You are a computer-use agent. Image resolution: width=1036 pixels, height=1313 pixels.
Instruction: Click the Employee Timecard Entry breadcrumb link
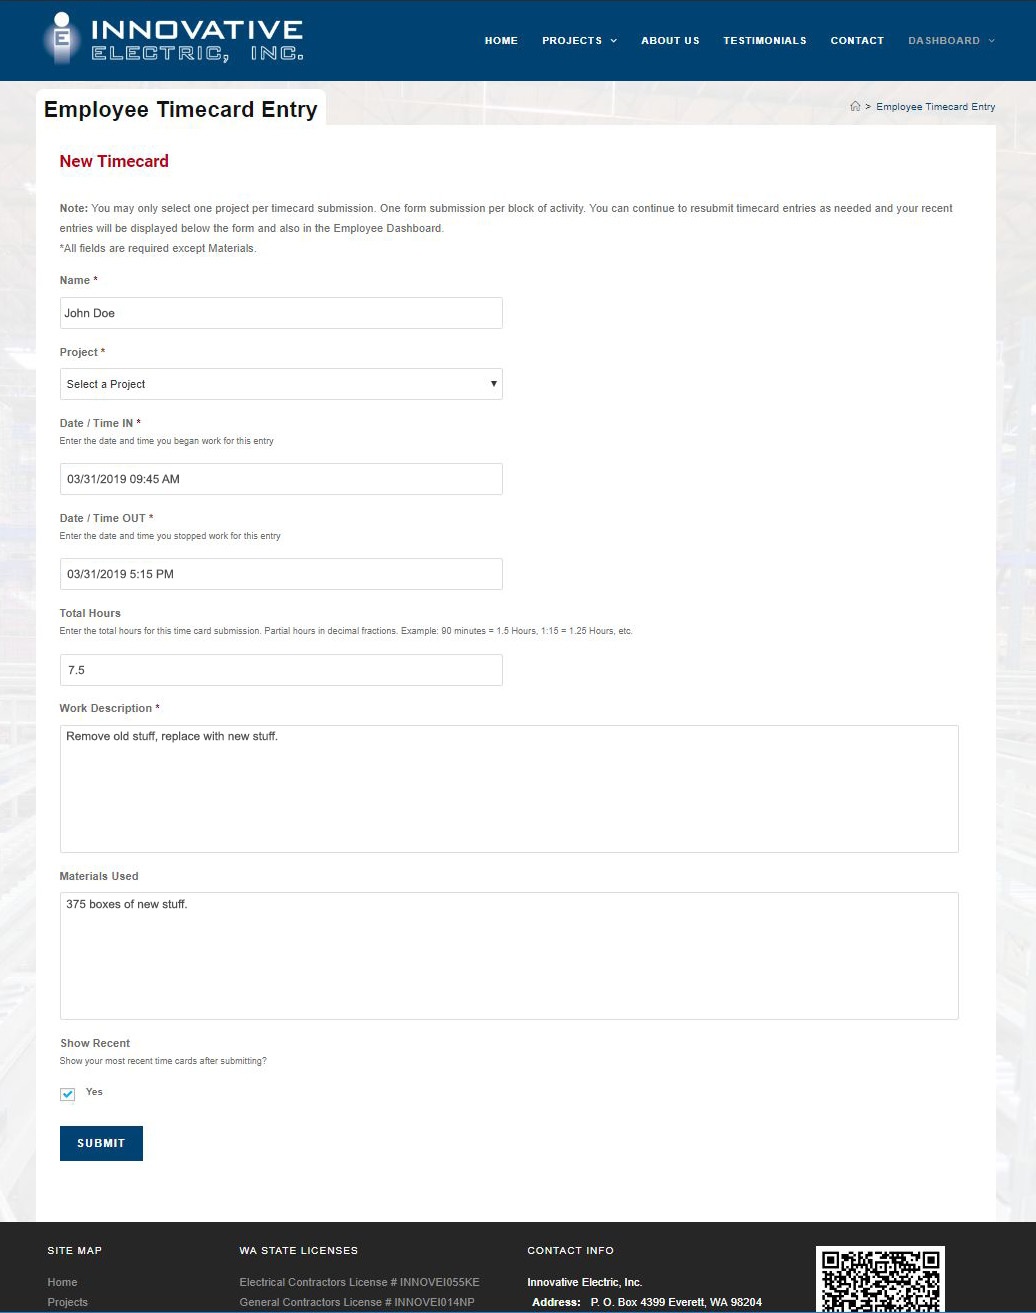click(x=936, y=107)
